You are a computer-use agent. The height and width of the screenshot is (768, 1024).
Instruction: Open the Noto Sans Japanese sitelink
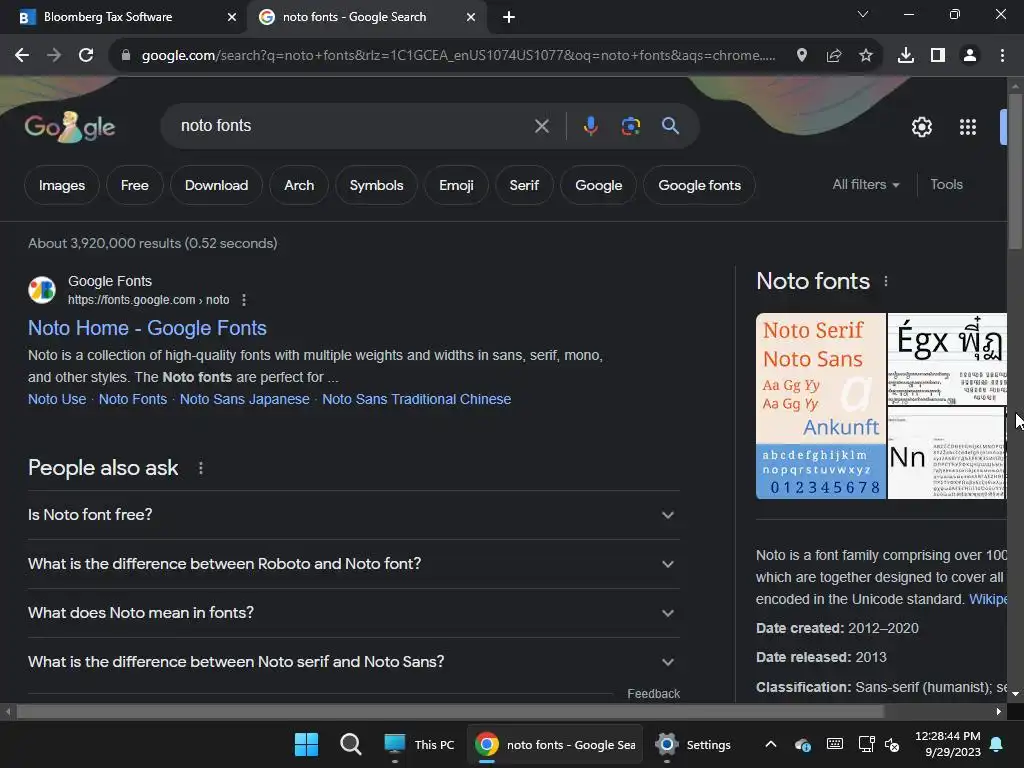(x=244, y=399)
